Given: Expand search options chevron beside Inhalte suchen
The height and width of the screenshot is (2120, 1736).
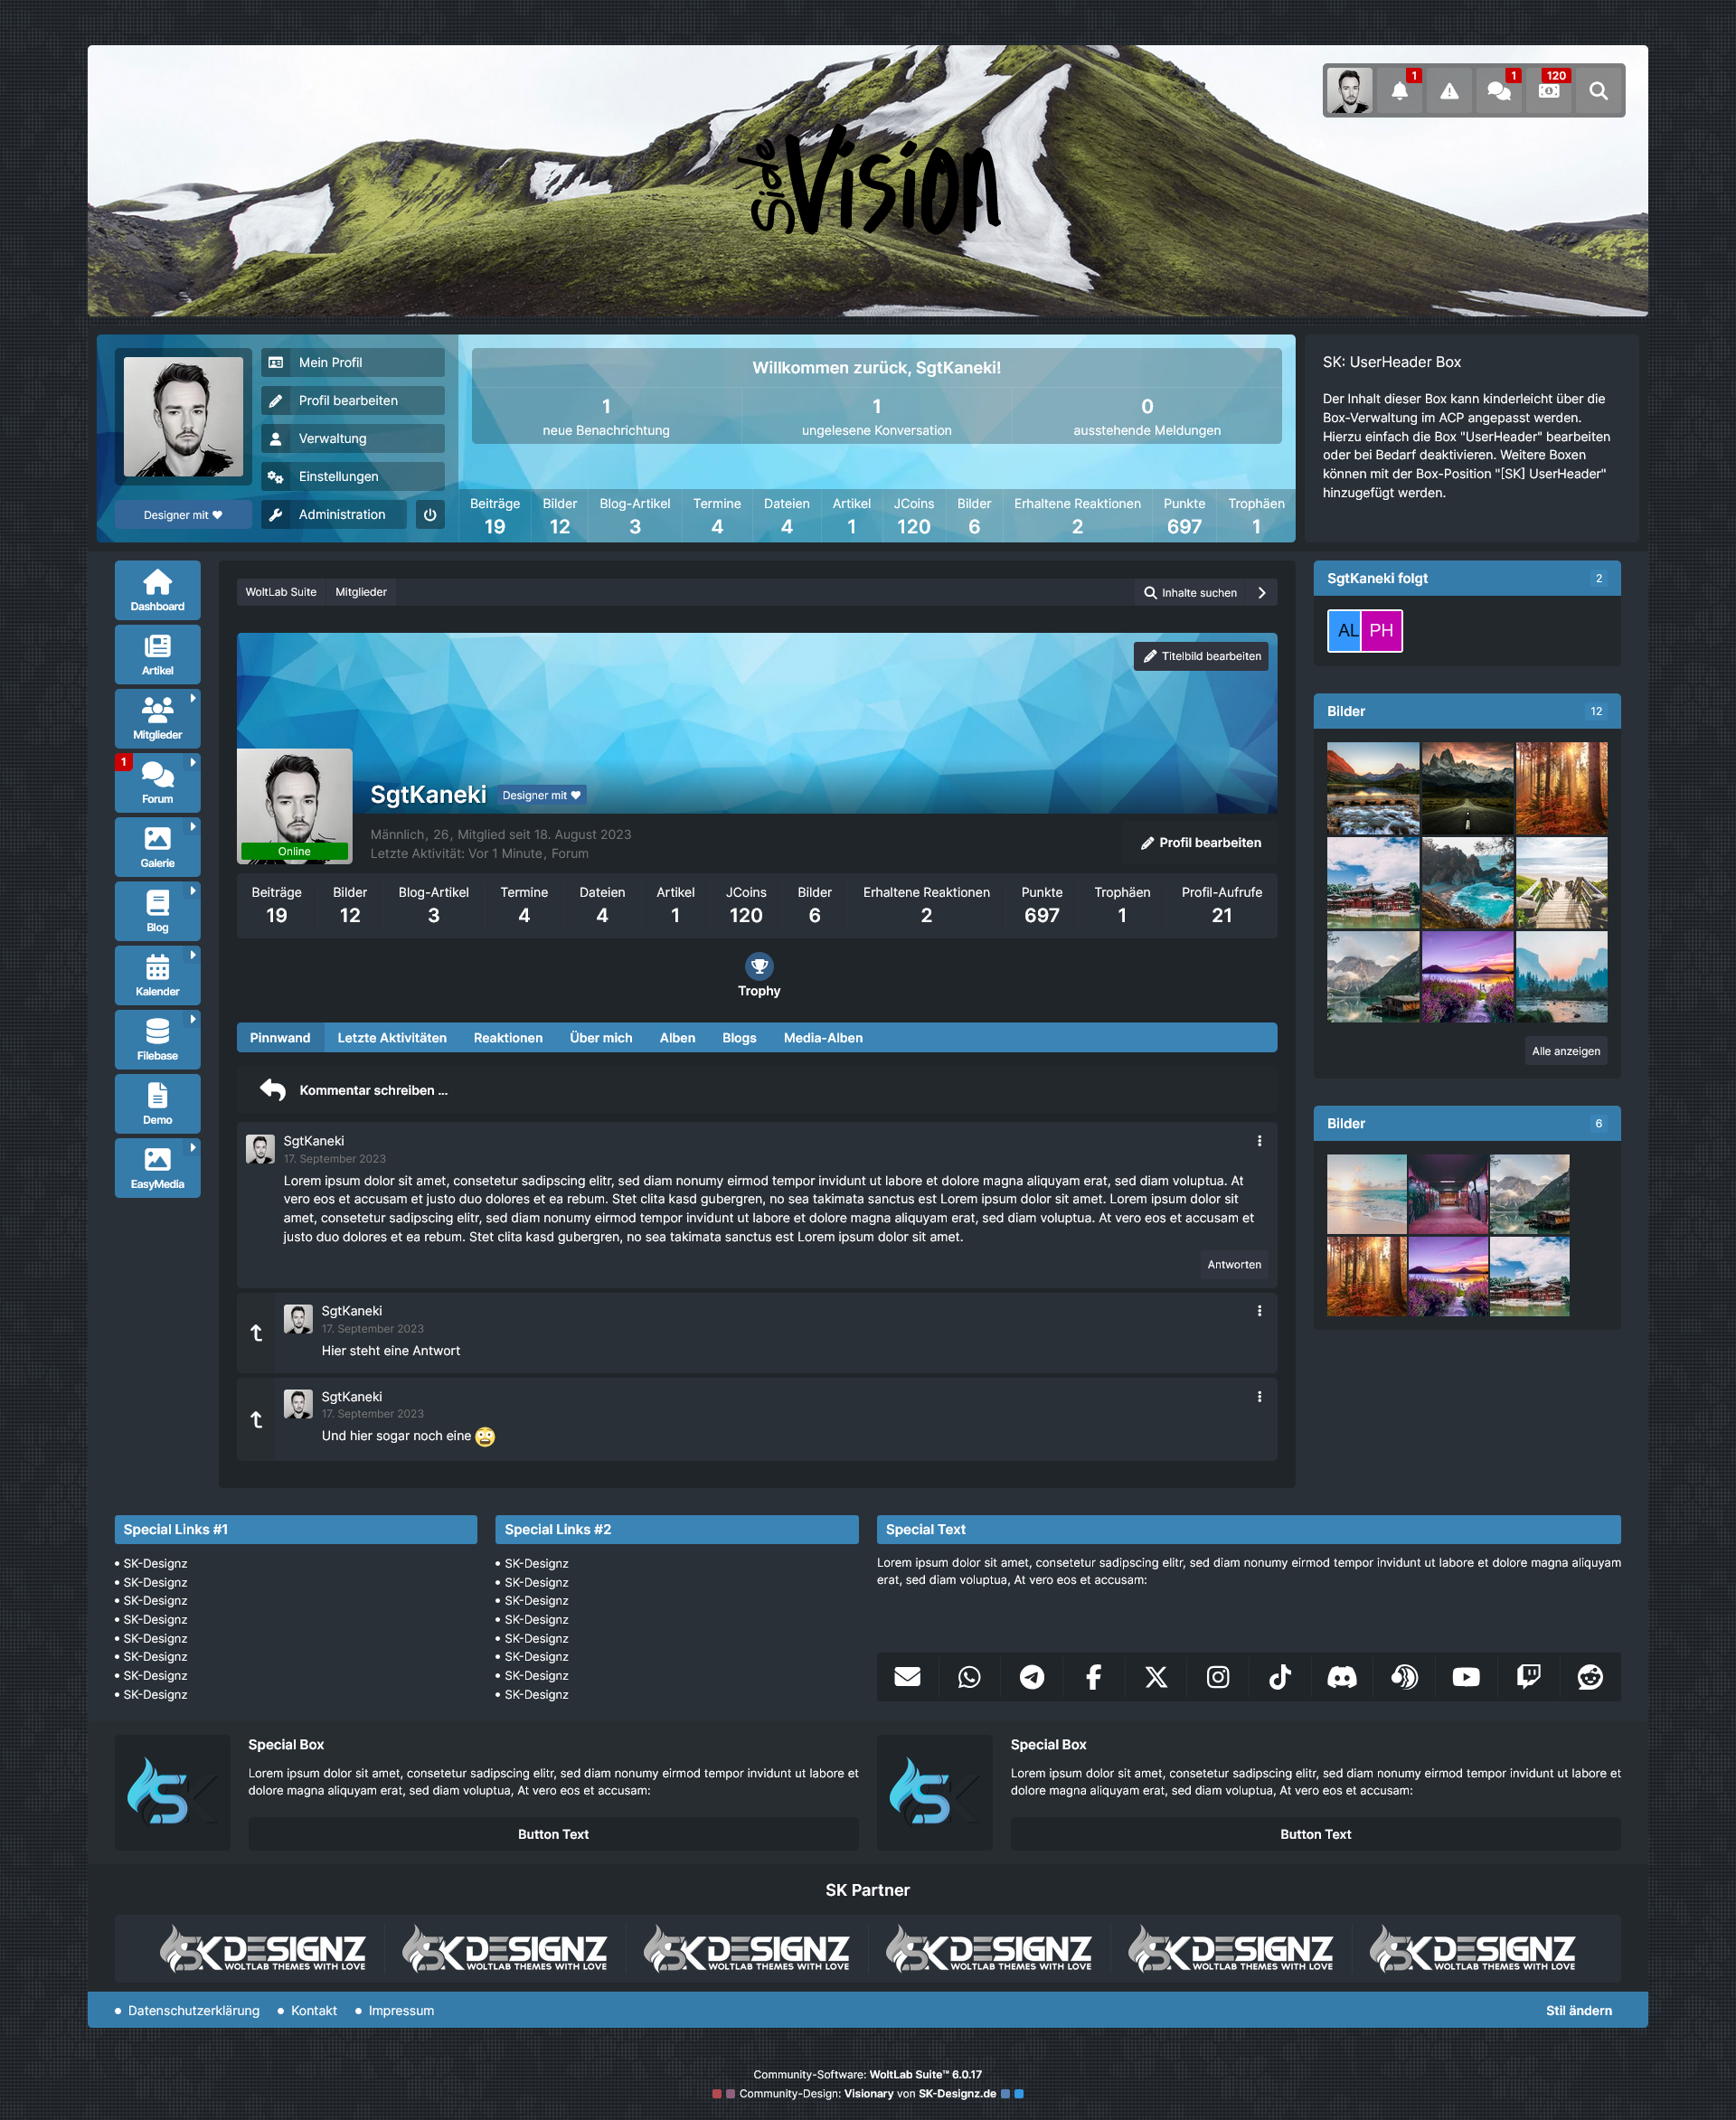Looking at the screenshot, I should point(1262,593).
